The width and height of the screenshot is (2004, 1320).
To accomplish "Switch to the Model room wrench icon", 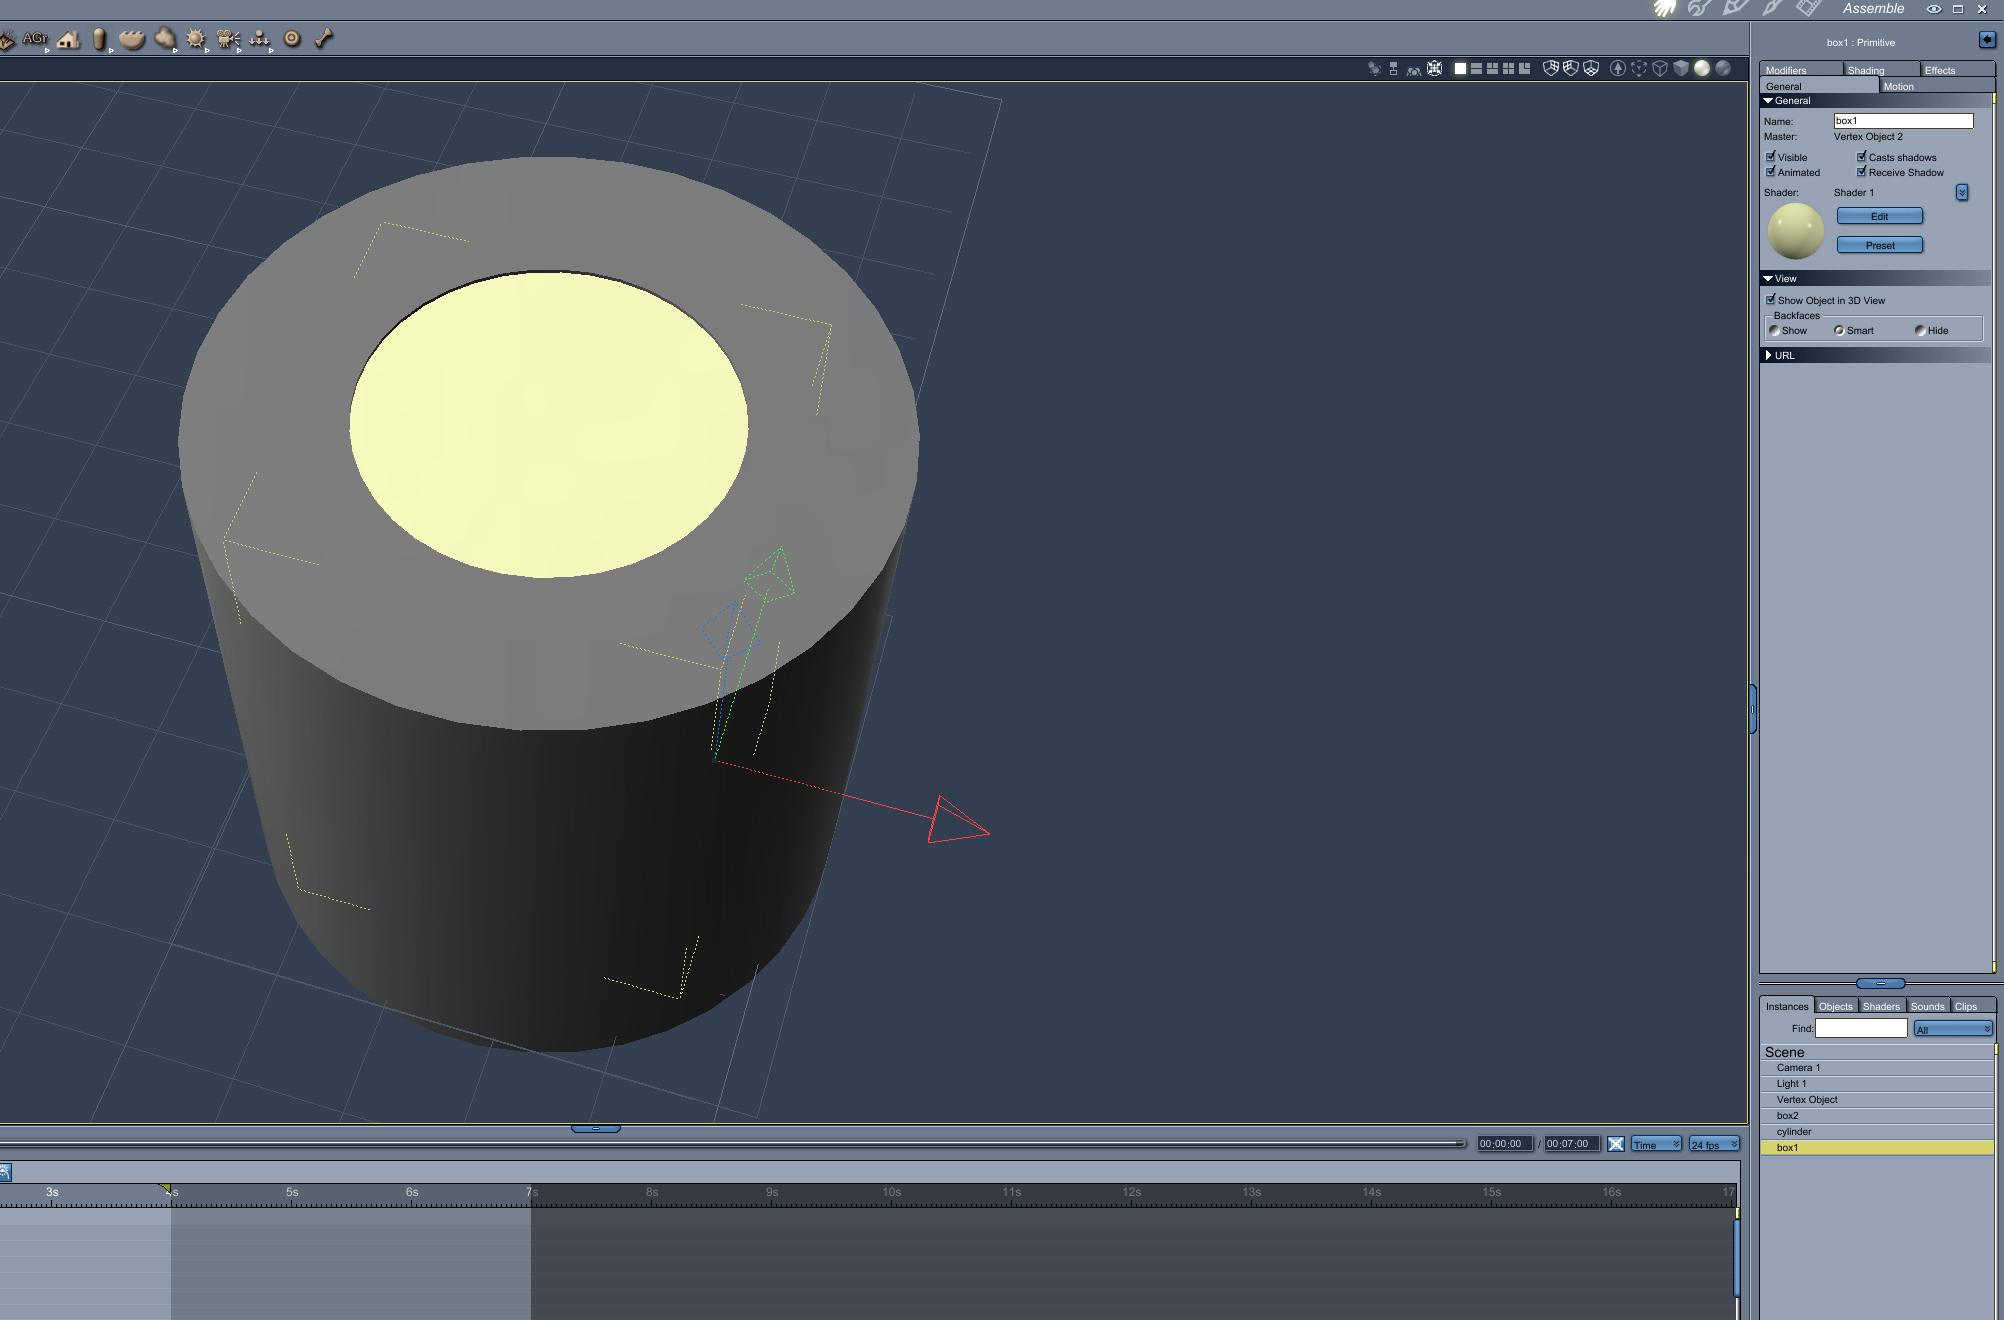I will 1699,8.
